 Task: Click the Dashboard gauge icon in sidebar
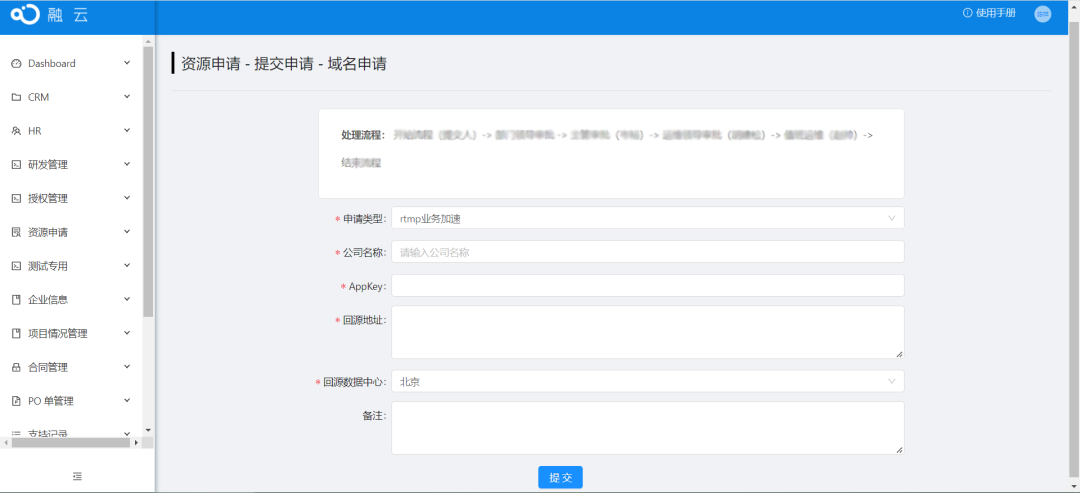point(16,64)
